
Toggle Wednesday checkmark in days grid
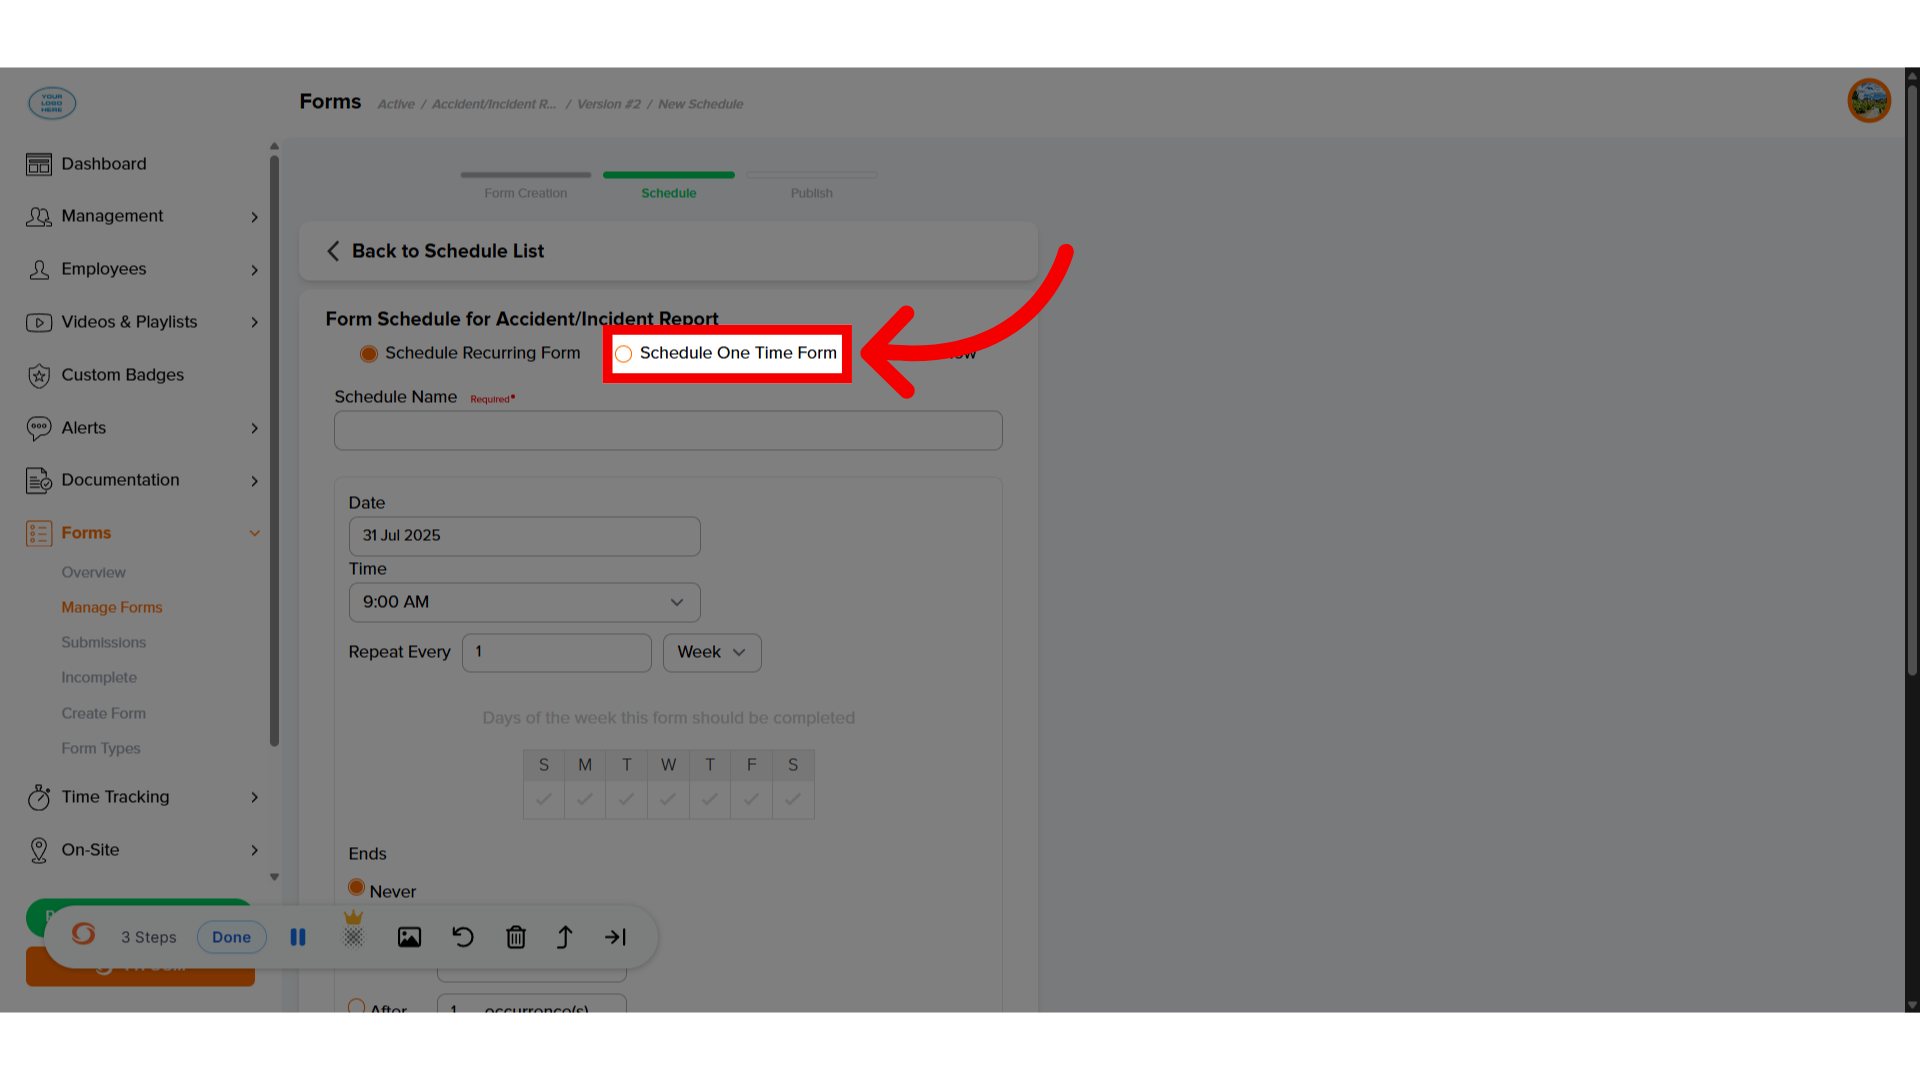pyautogui.click(x=668, y=799)
